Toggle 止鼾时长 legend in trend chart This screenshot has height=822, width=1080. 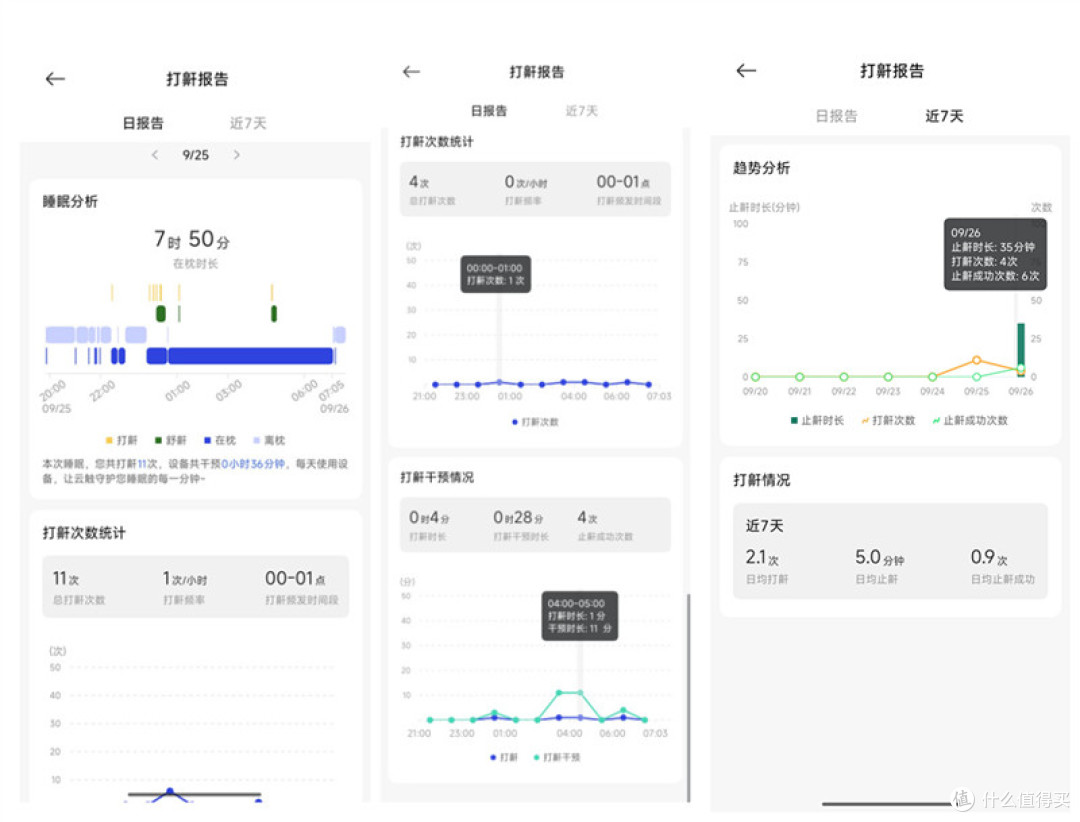(817, 420)
